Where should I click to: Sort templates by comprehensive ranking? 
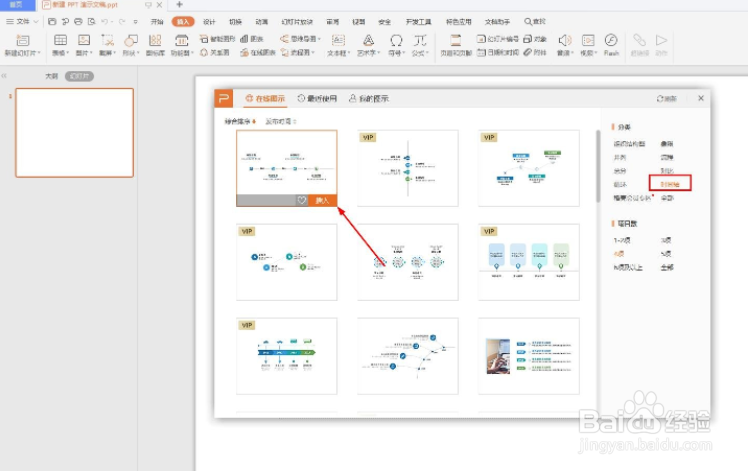tap(240, 121)
